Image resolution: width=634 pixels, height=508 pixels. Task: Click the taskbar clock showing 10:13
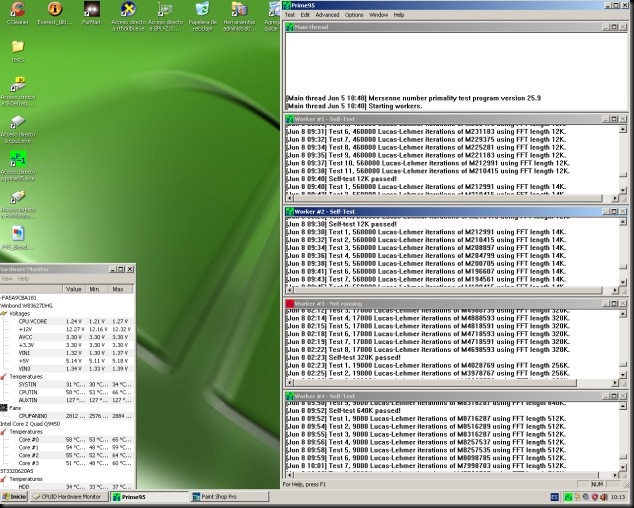tap(617, 497)
